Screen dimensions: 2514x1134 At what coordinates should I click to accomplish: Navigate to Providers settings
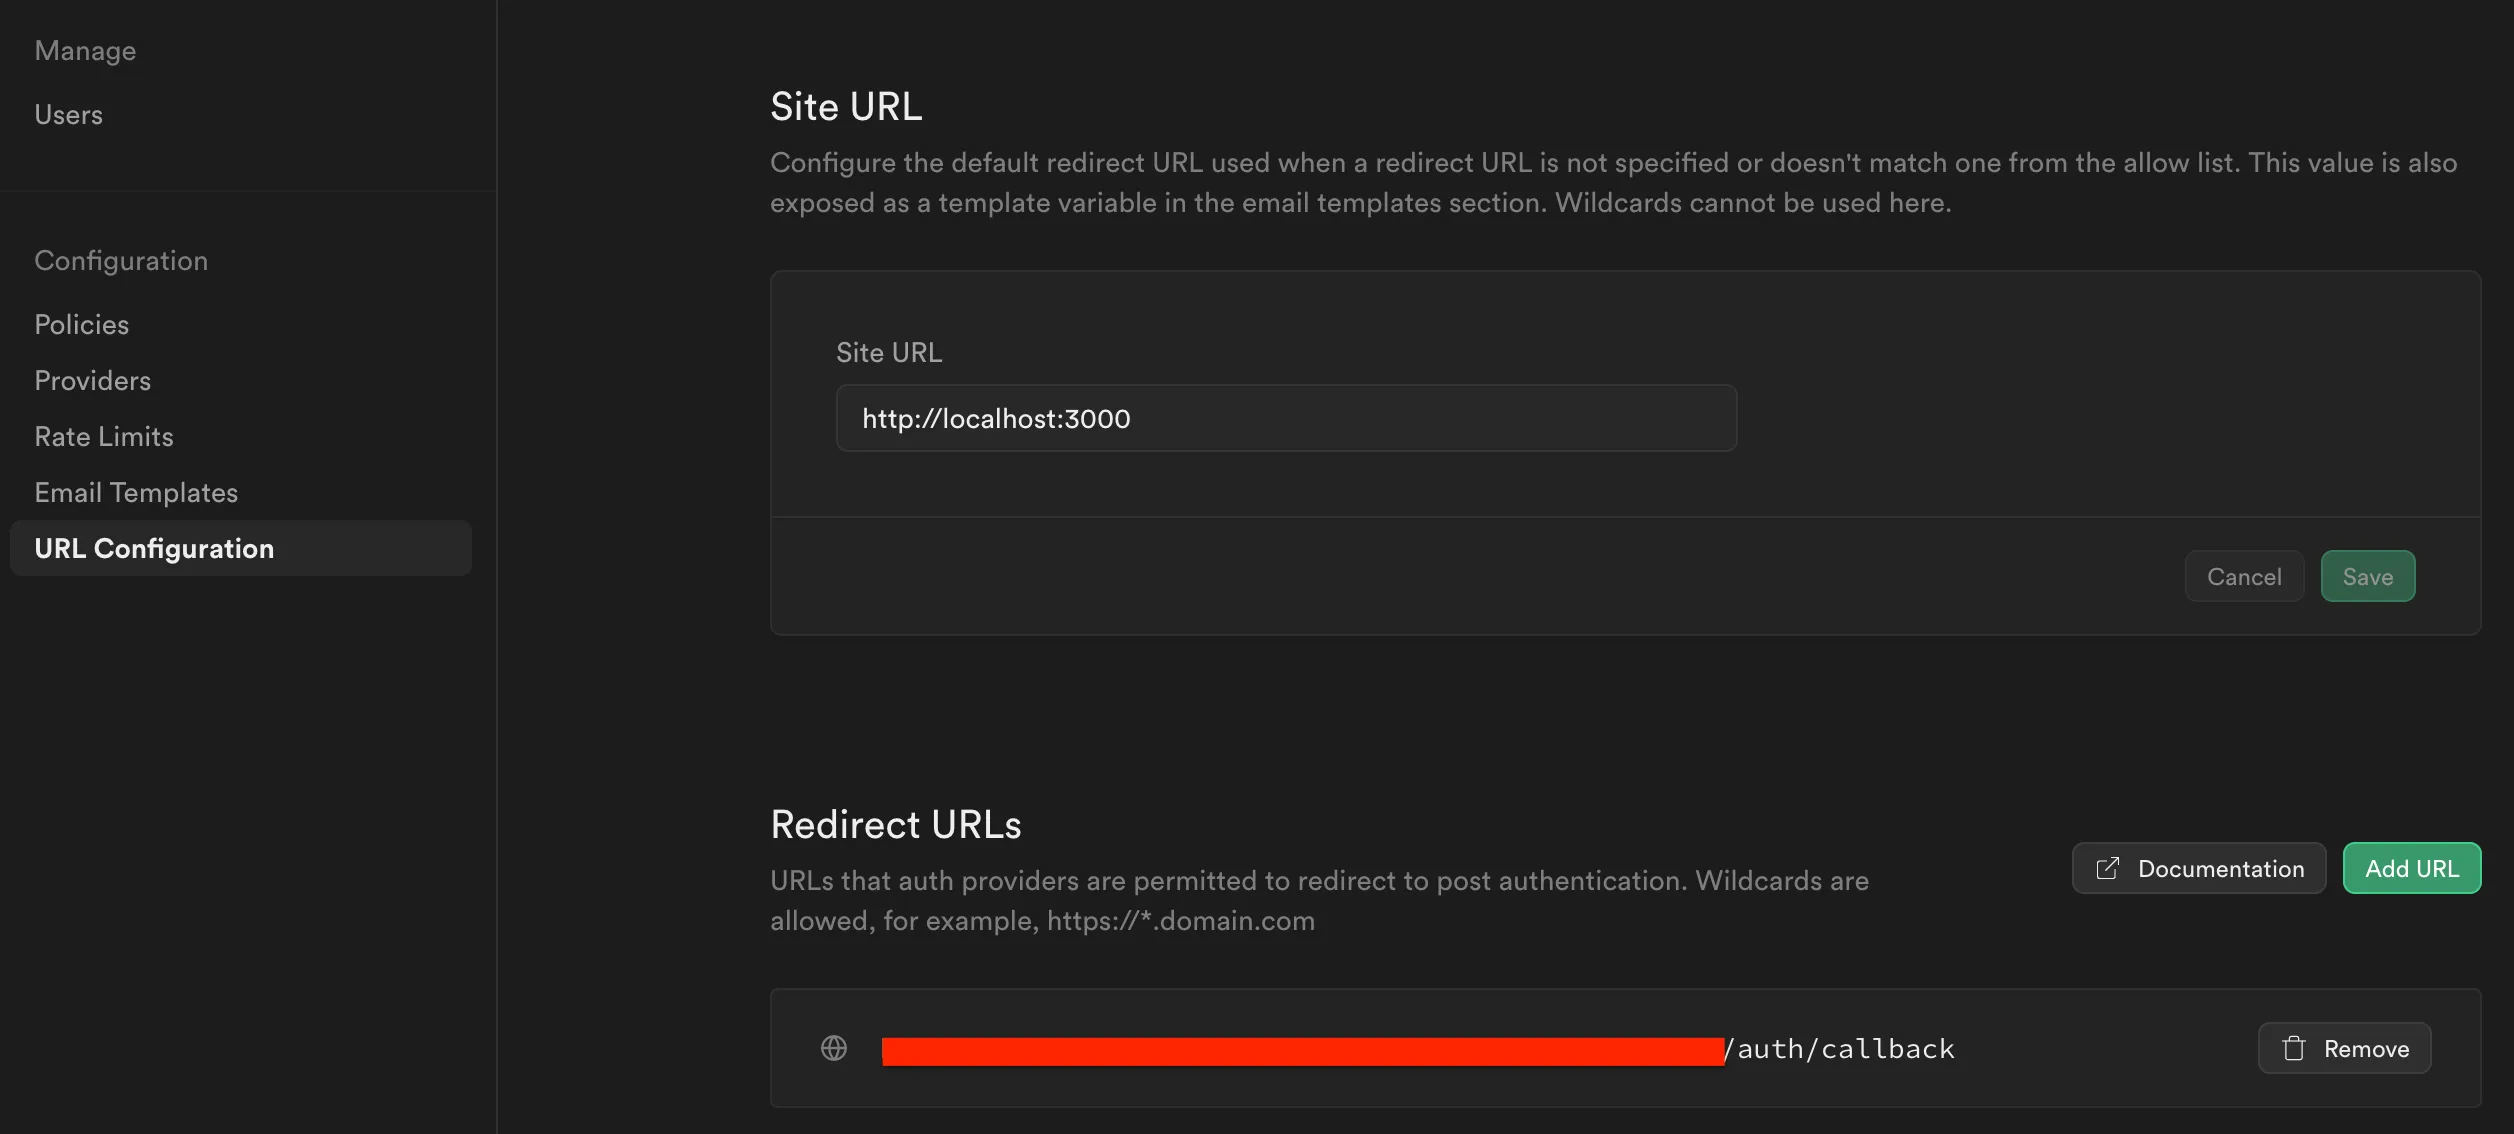point(92,380)
